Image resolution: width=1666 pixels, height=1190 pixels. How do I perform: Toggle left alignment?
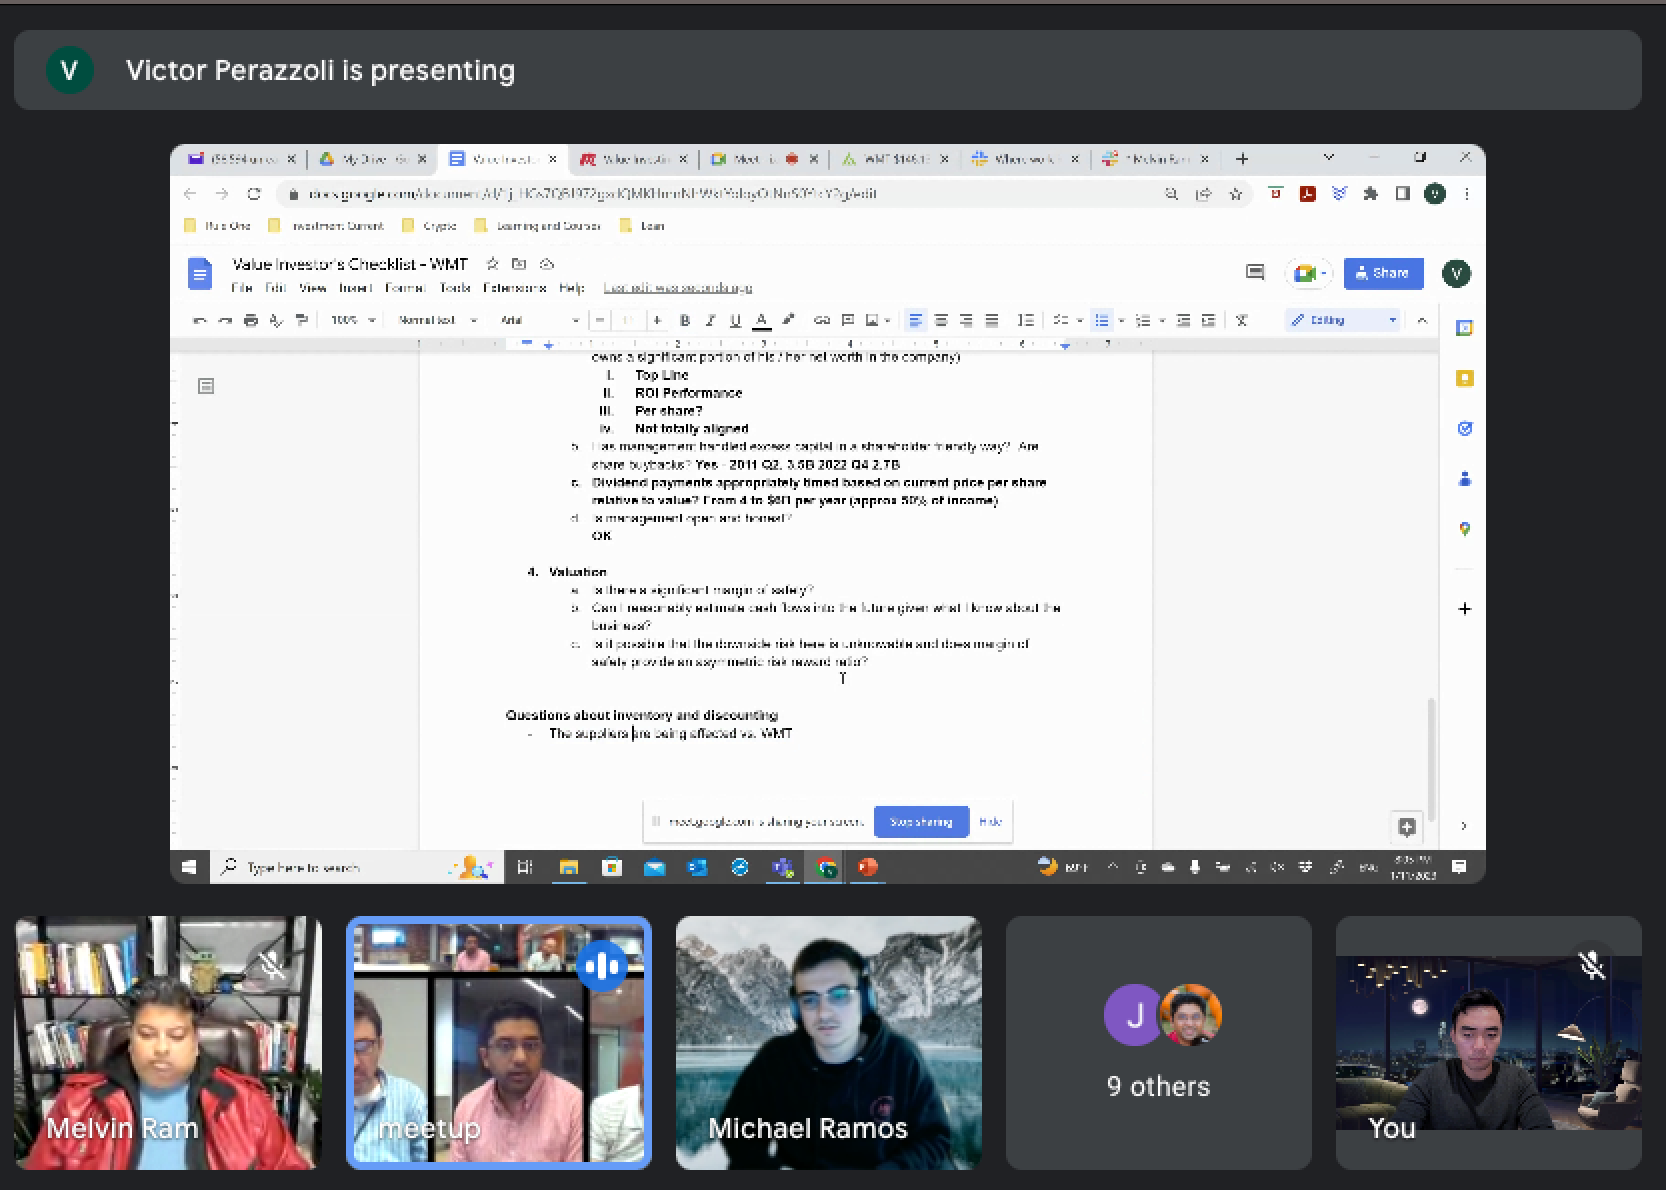point(915,320)
